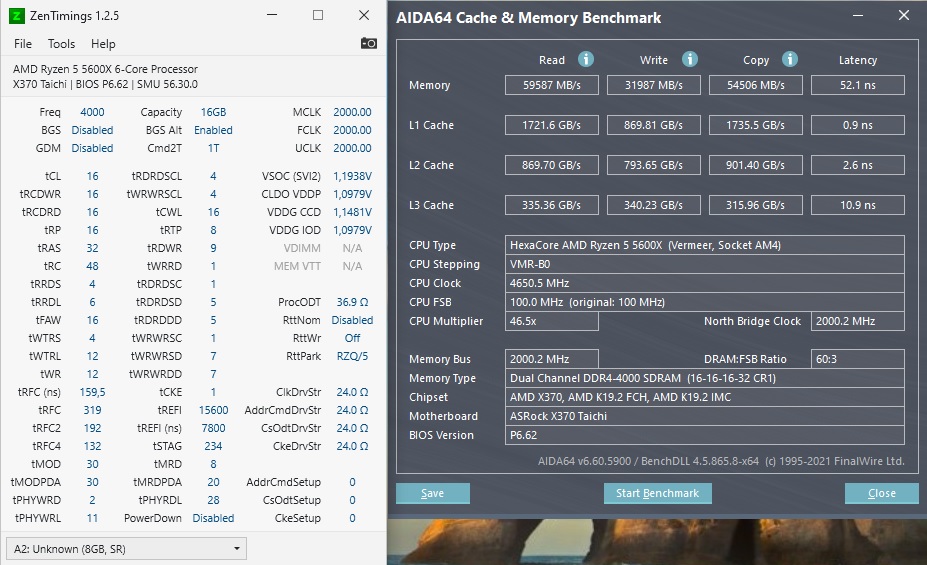This screenshot has height=565, width=927.
Task: Open the Tools menu in ZenTimings
Action: tap(61, 44)
